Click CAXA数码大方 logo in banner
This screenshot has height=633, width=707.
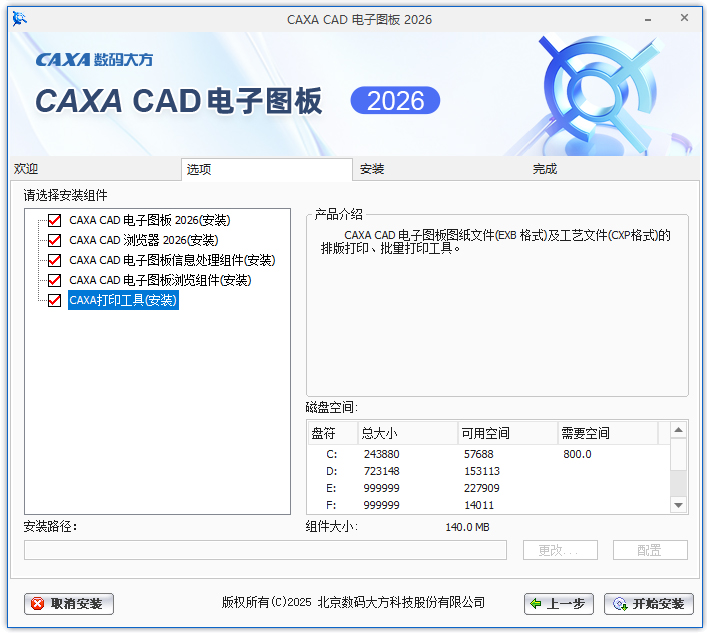click(94, 60)
